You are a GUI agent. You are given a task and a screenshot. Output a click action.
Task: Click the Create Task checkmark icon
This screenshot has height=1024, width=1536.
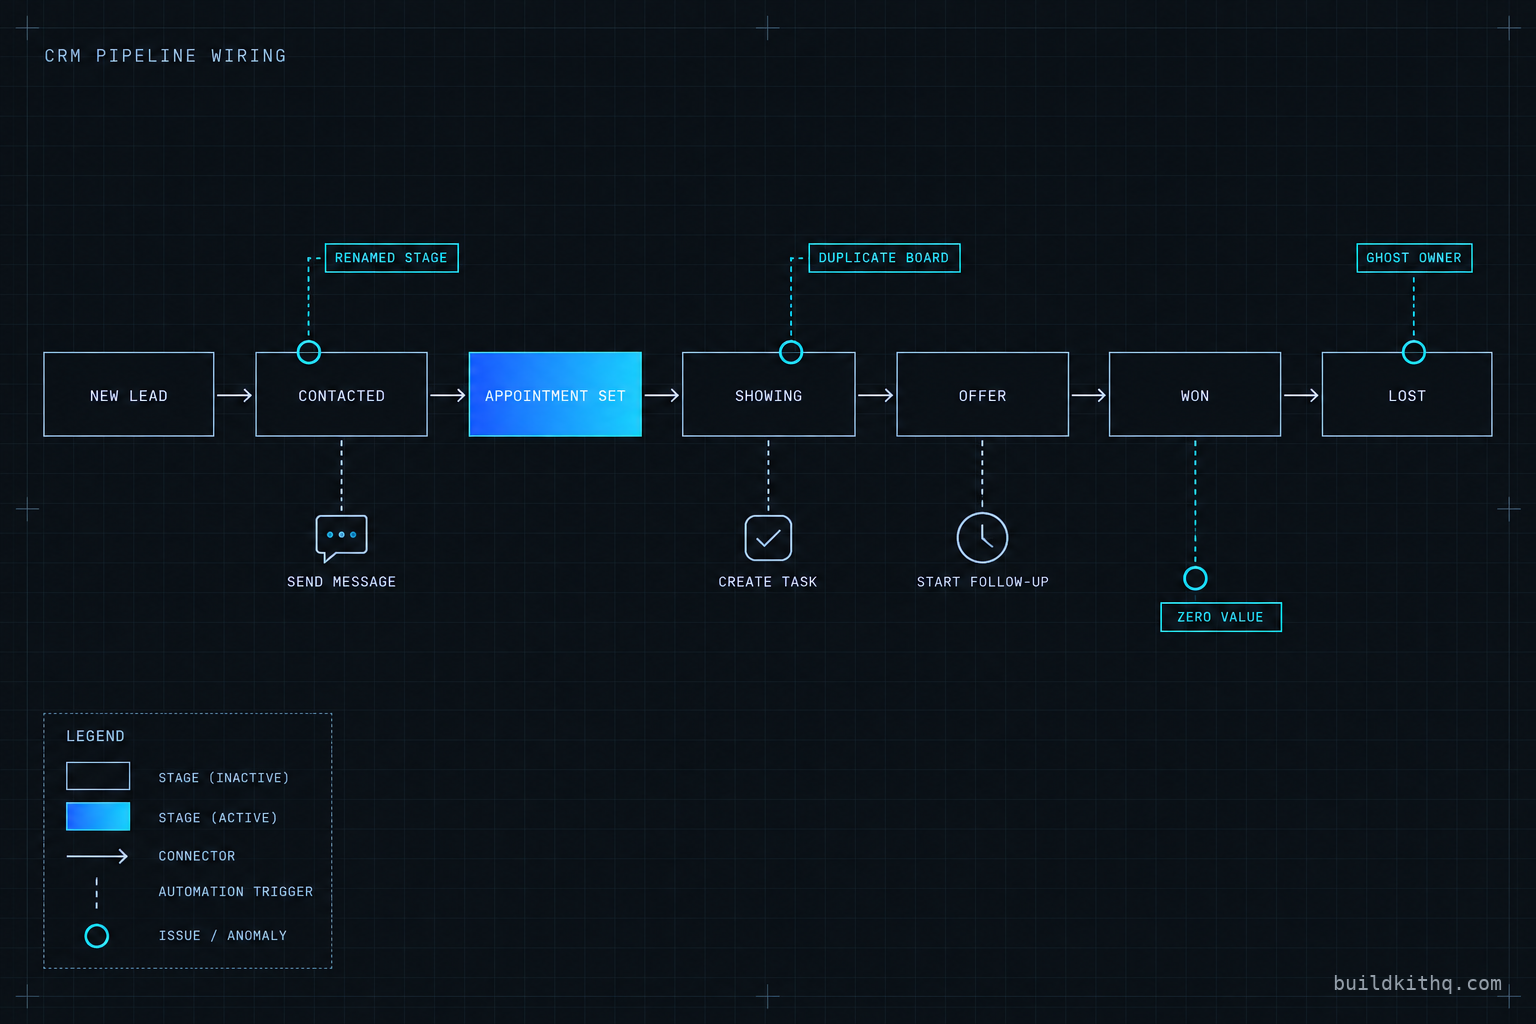click(768, 538)
